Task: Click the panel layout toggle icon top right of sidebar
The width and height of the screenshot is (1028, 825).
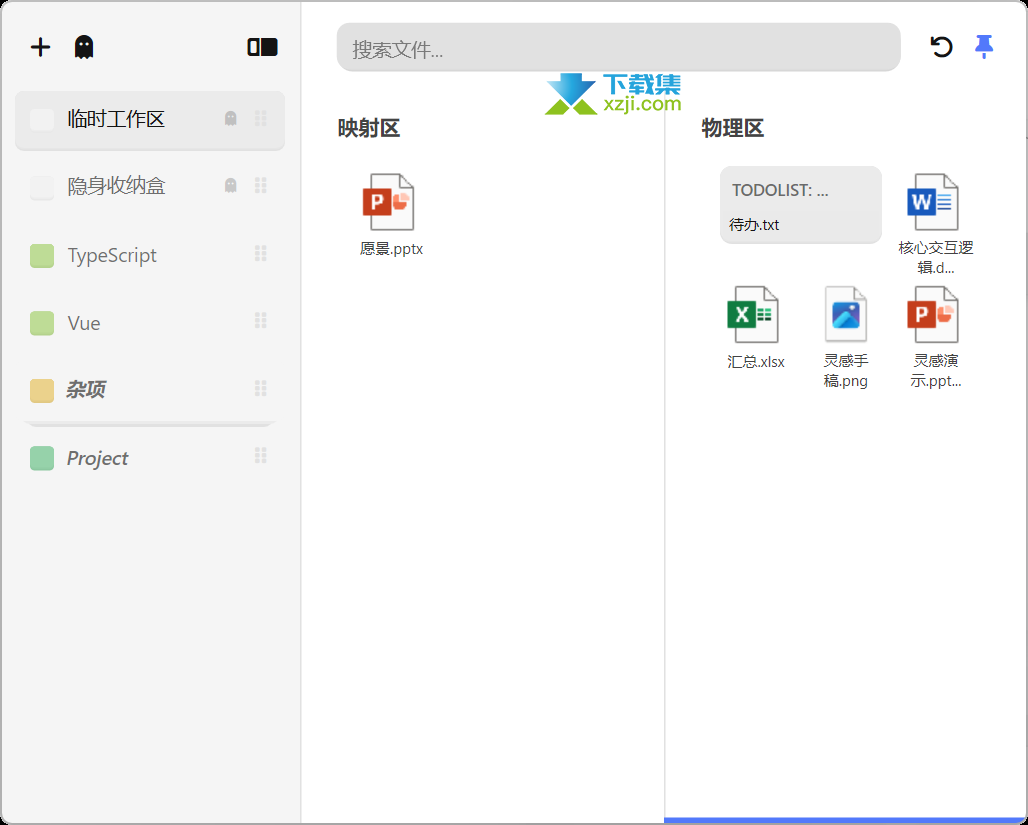Action: tap(262, 46)
